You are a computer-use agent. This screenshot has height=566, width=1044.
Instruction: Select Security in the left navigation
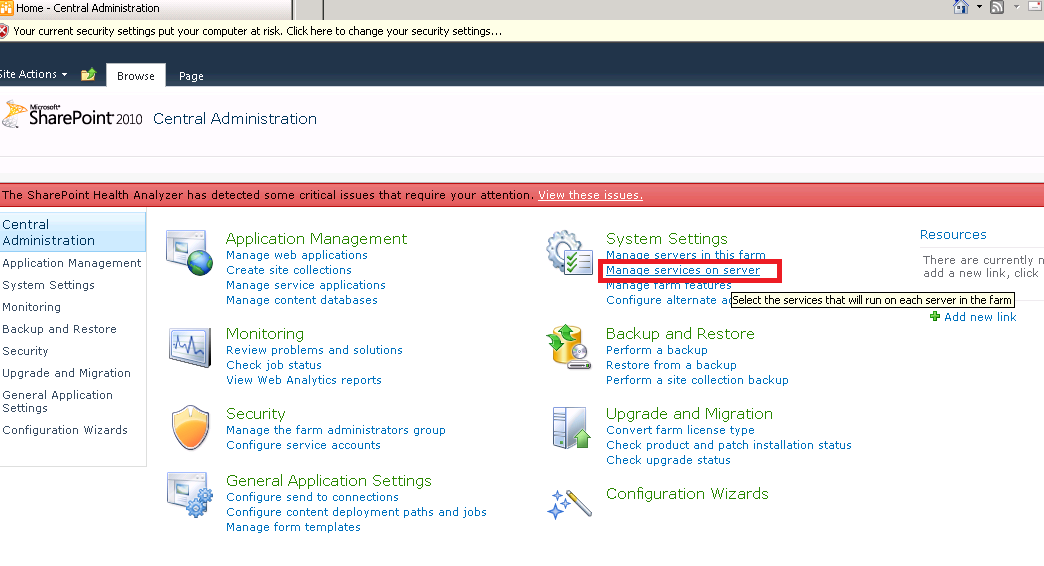point(25,351)
